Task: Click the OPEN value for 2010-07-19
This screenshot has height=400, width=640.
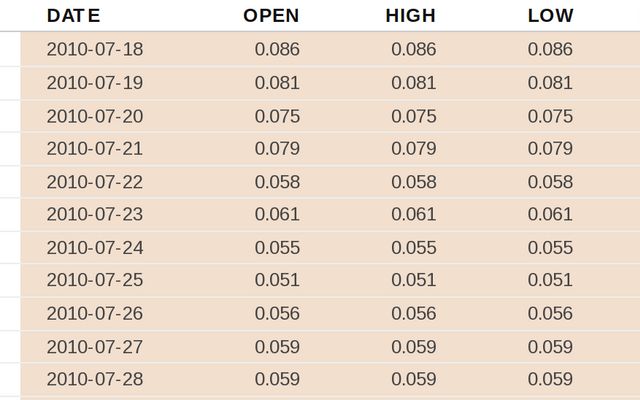Action: pos(277,83)
